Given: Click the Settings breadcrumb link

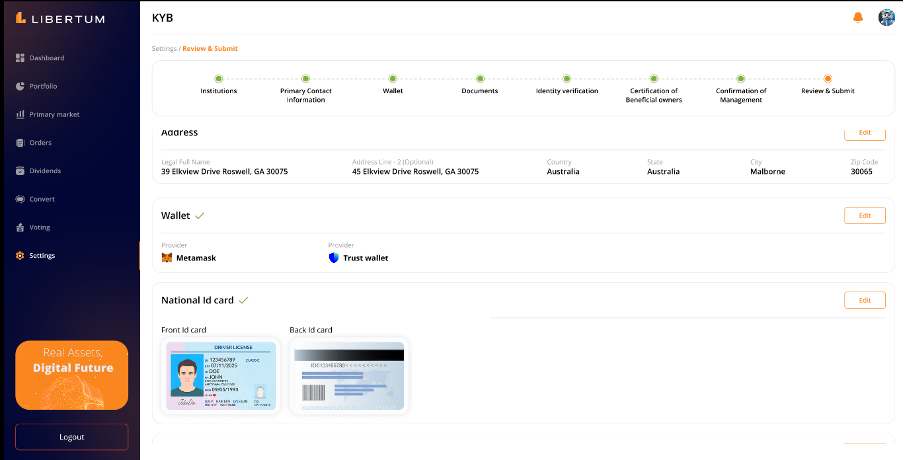Looking at the screenshot, I should pyautogui.click(x=164, y=48).
